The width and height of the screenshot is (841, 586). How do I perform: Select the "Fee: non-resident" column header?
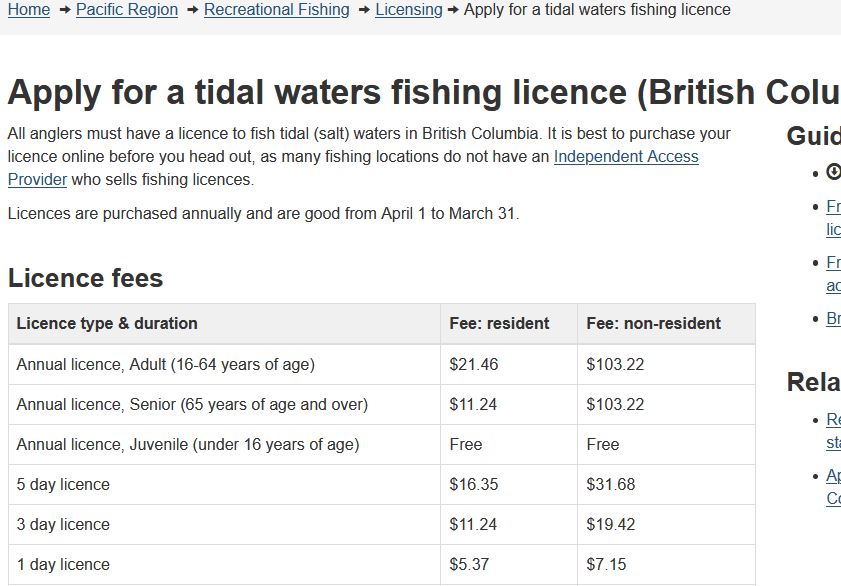pos(666,324)
